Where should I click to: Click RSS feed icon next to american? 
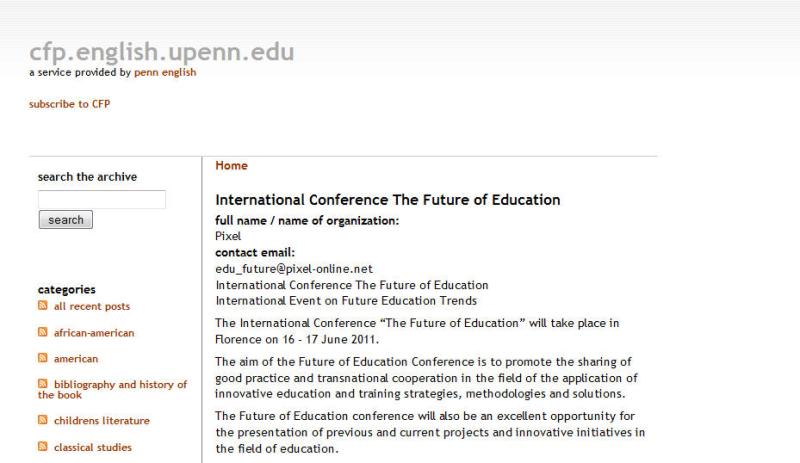[x=43, y=358]
